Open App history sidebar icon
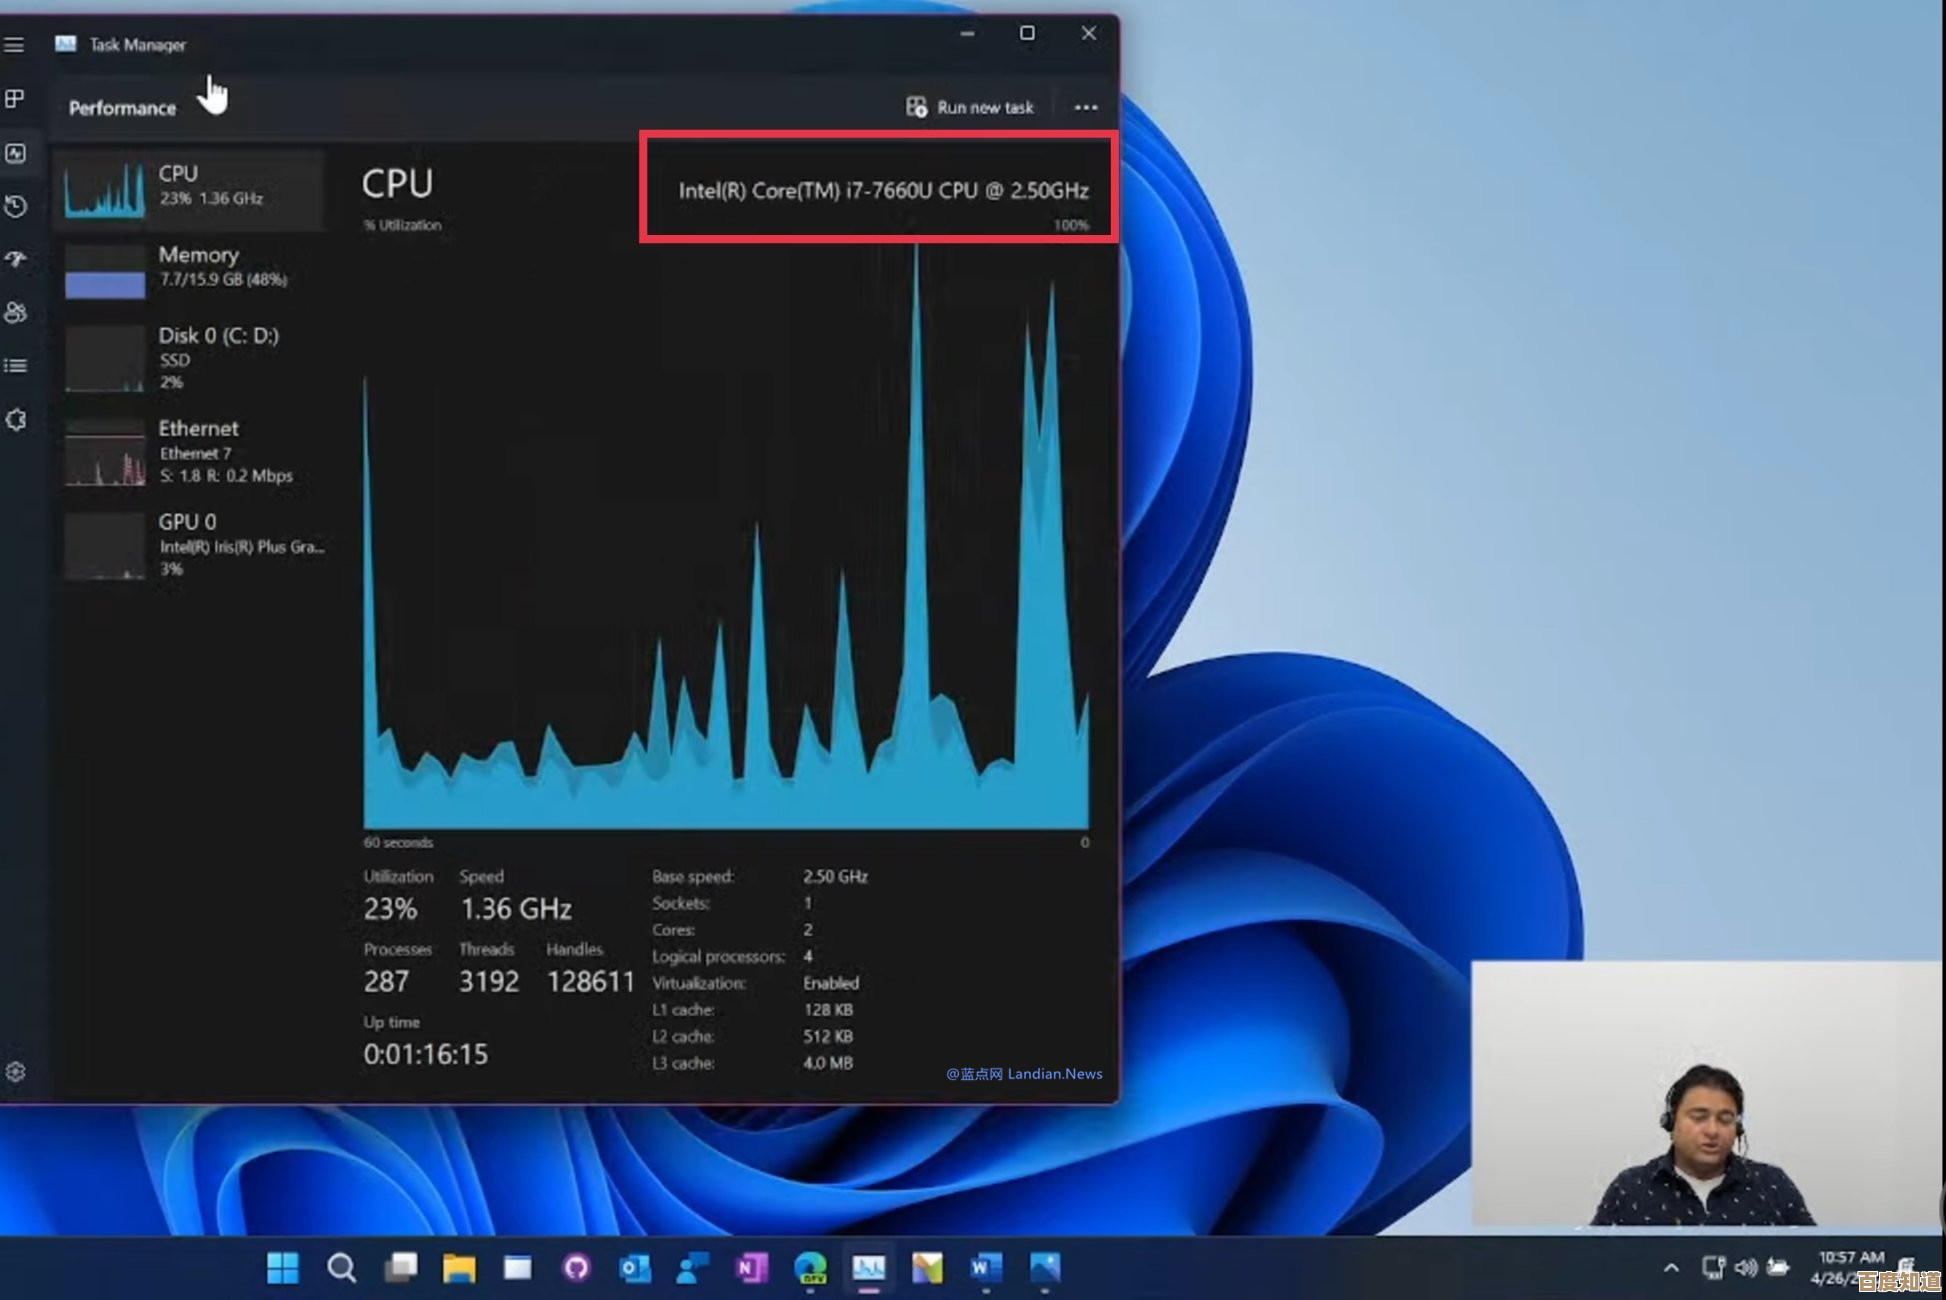The image size is (1946, 1300). coord(15,206)
